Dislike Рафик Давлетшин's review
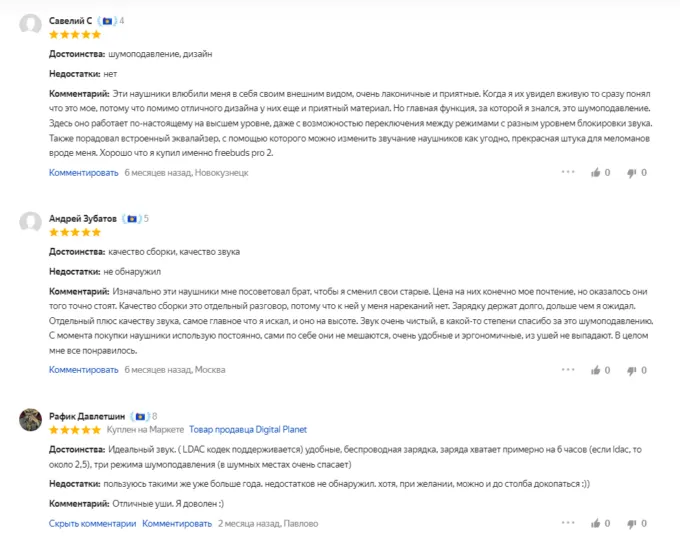This screenshot has height=539, width=680. click(x=631, y=523)
